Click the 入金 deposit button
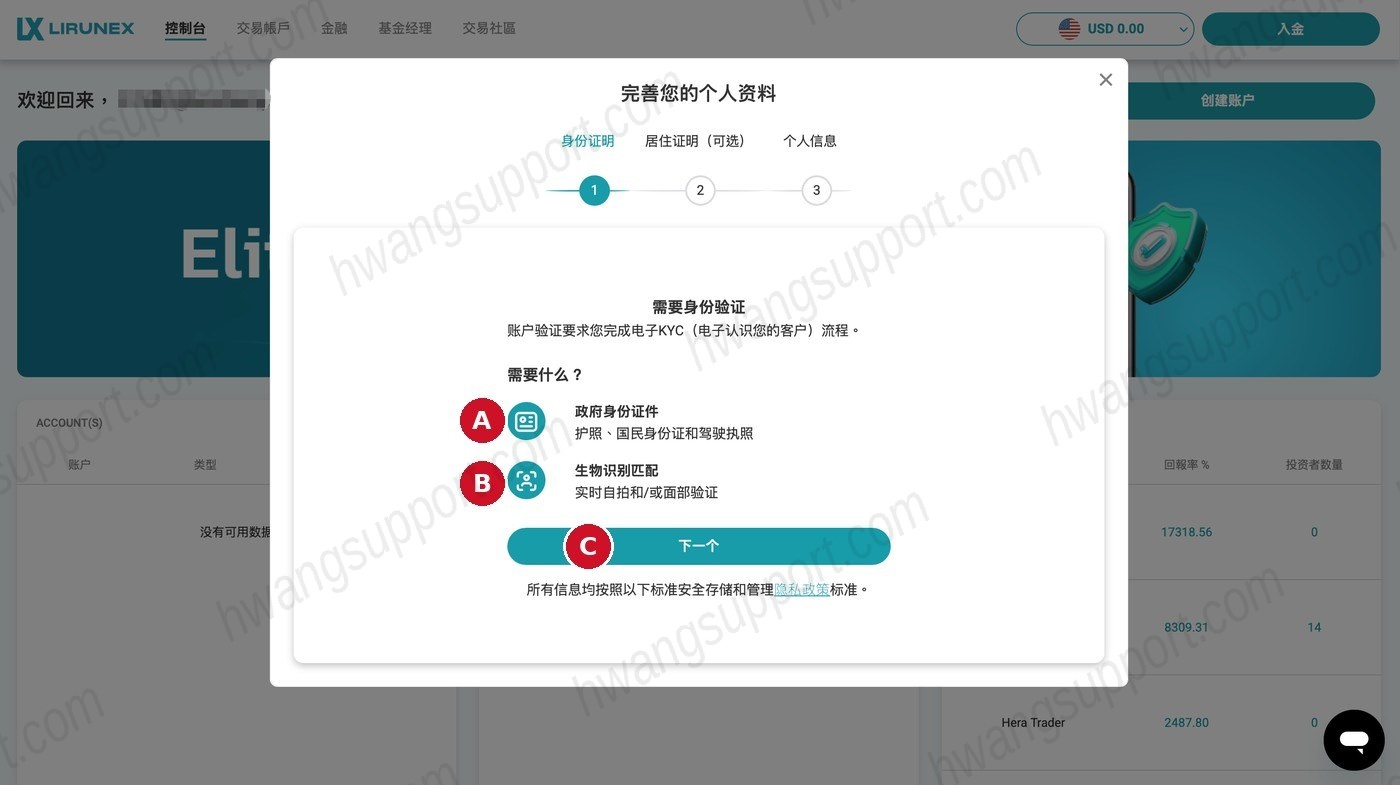 pos(1290,29)
